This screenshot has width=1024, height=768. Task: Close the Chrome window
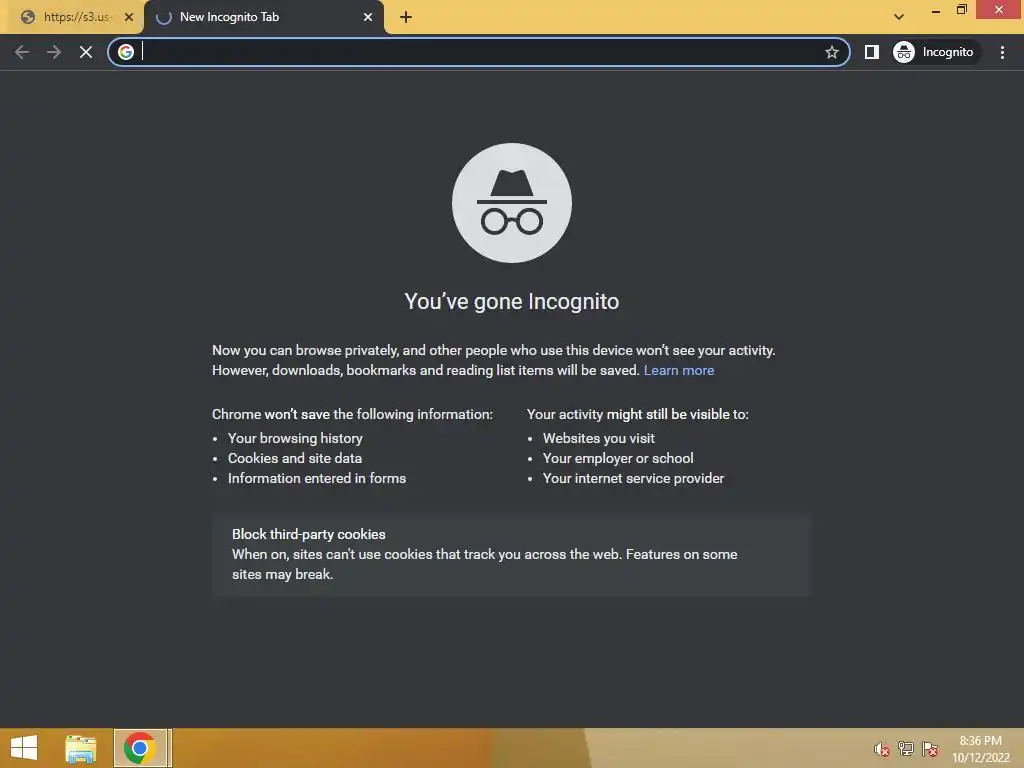tap(999, 10)
